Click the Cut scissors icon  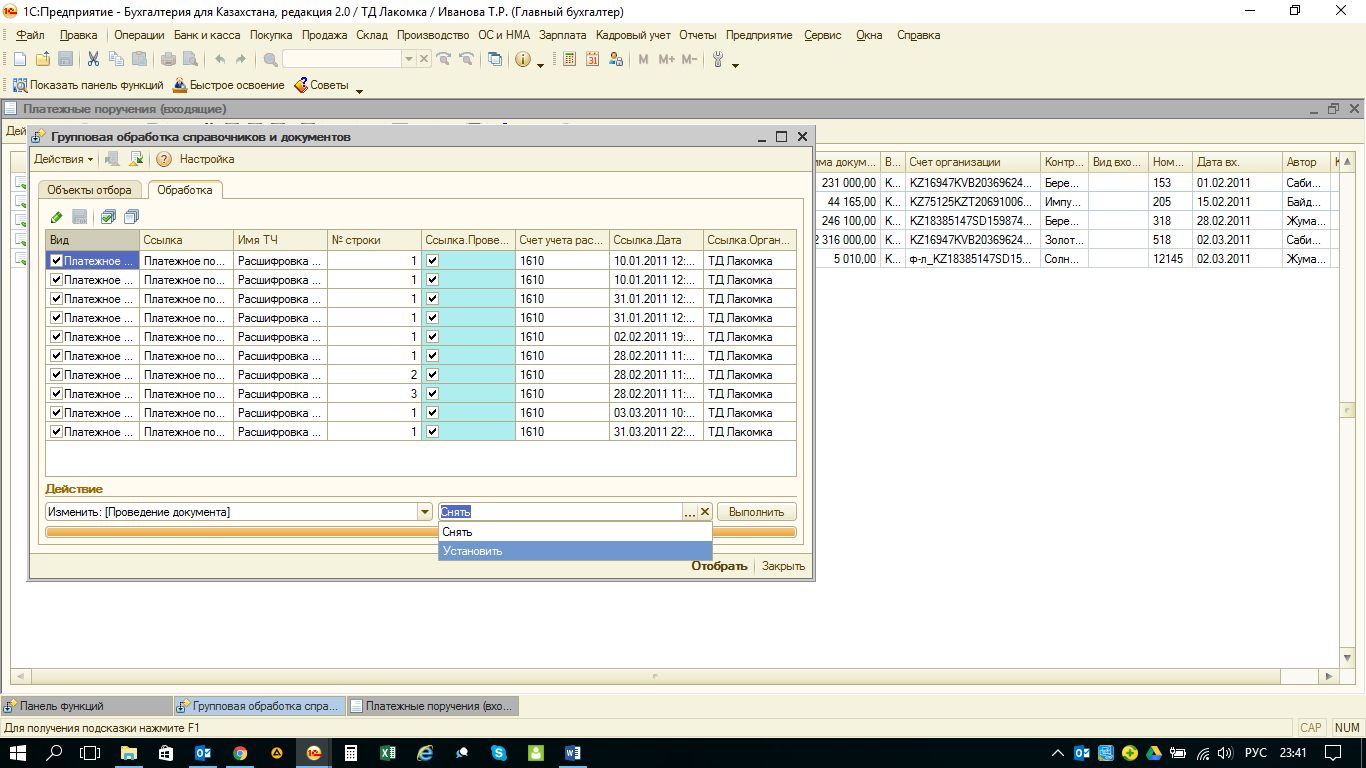click(x=93, y=60)
